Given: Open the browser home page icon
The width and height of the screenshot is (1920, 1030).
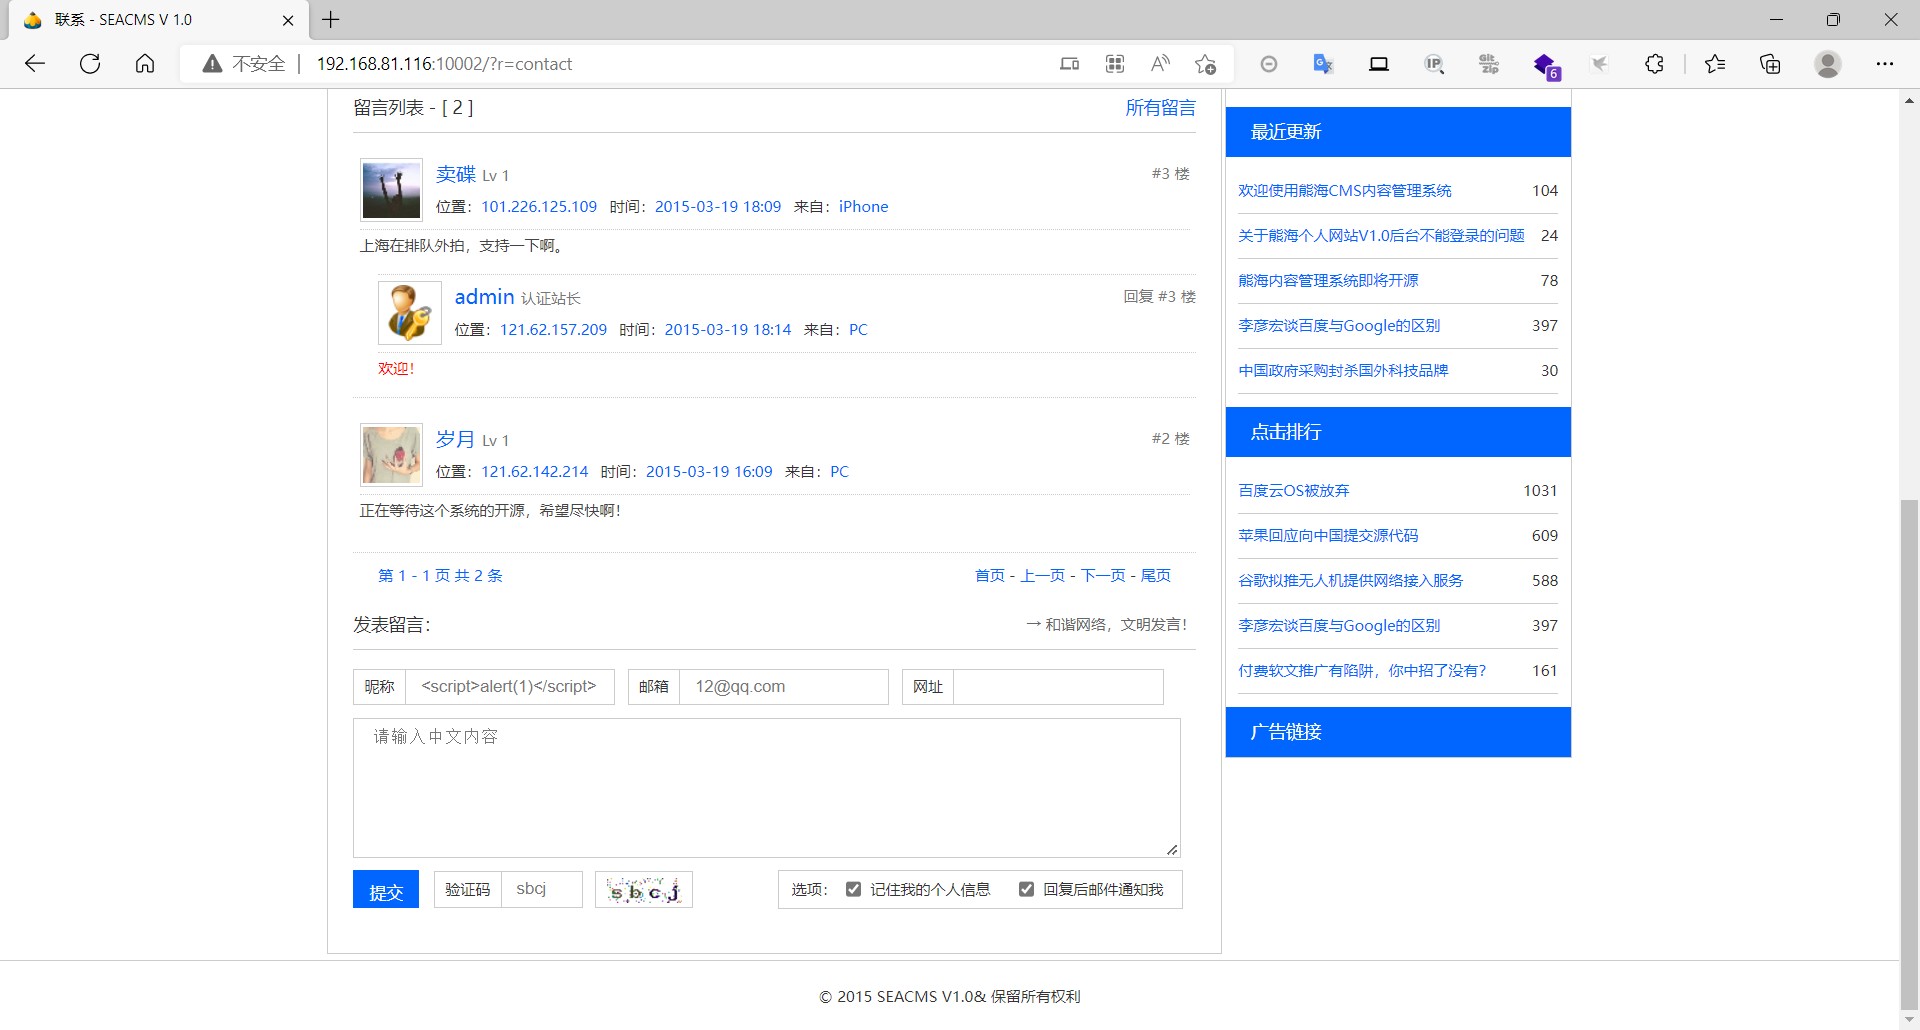Looking at the screenshot, I should [145, 64].
